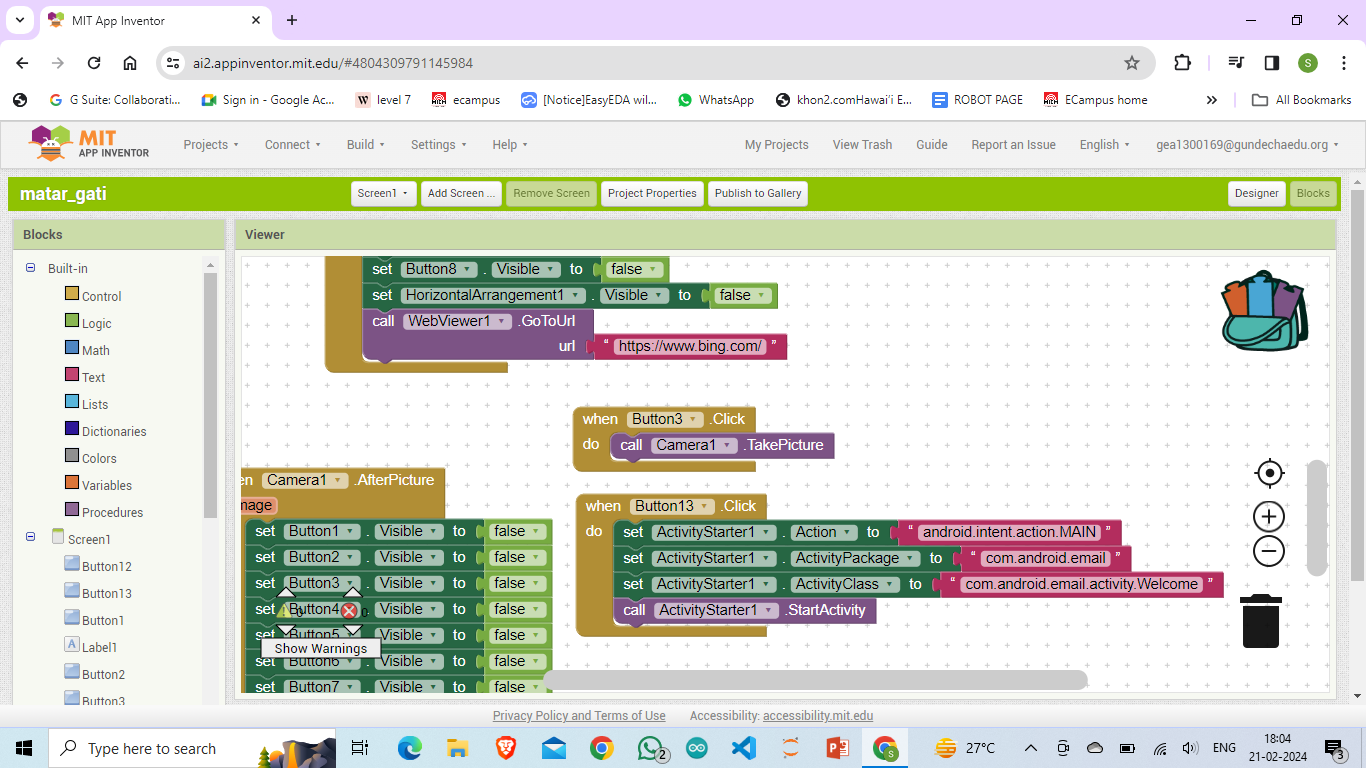Open the Screen1 screen selector dropdown
The image size is (1366, 768).
click(383, 193)
